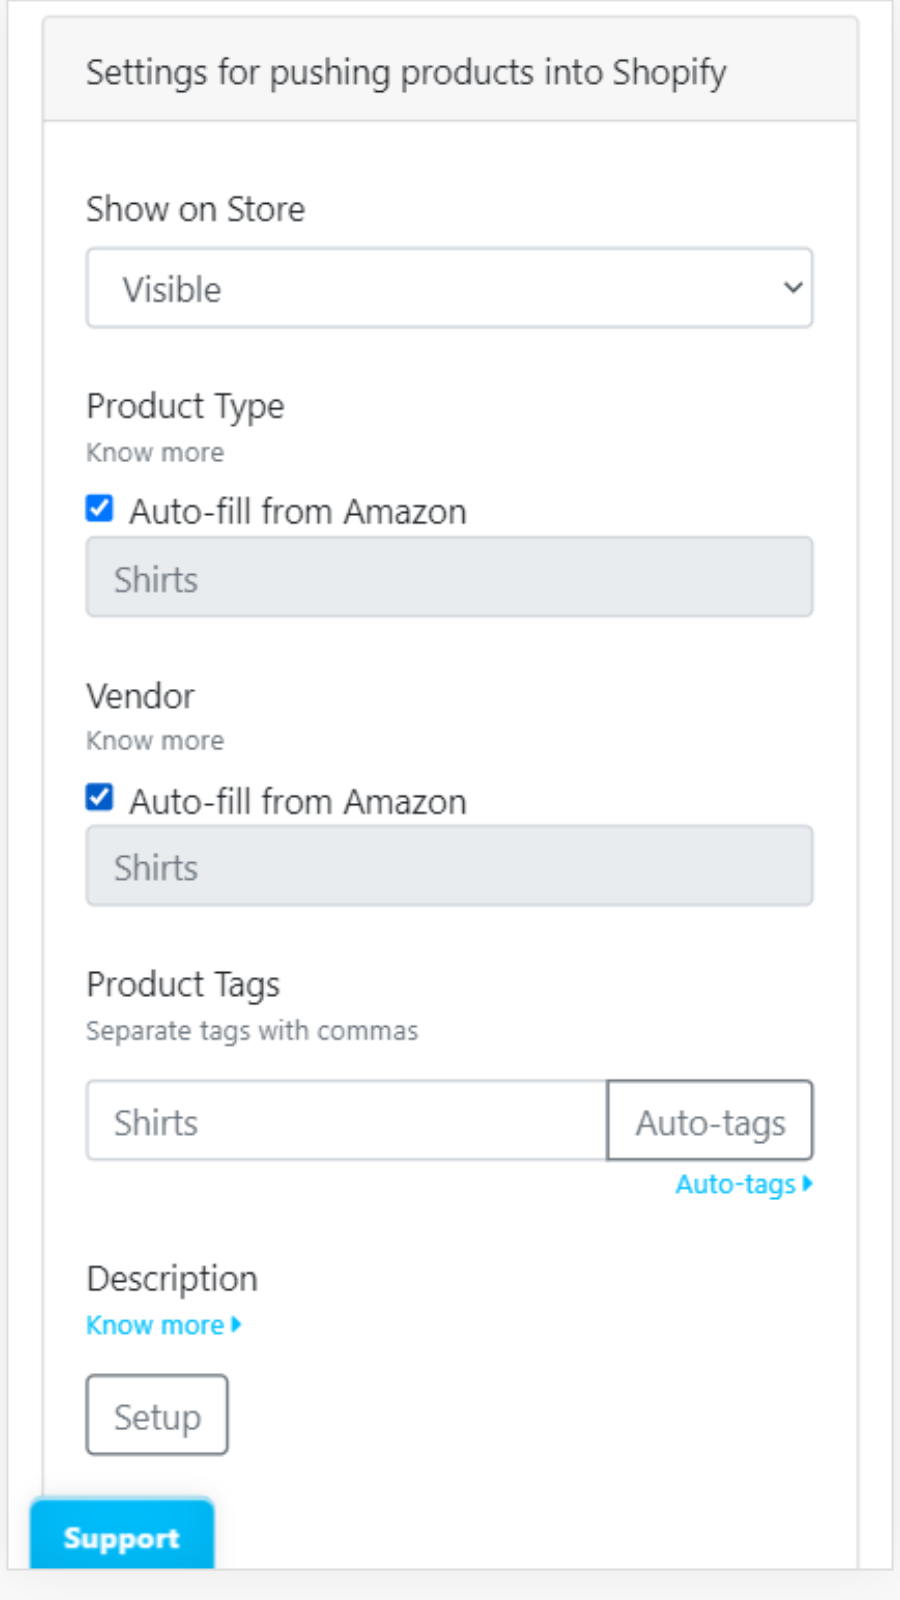
Task: Click the Product Type heading
Action: point(185,406)
